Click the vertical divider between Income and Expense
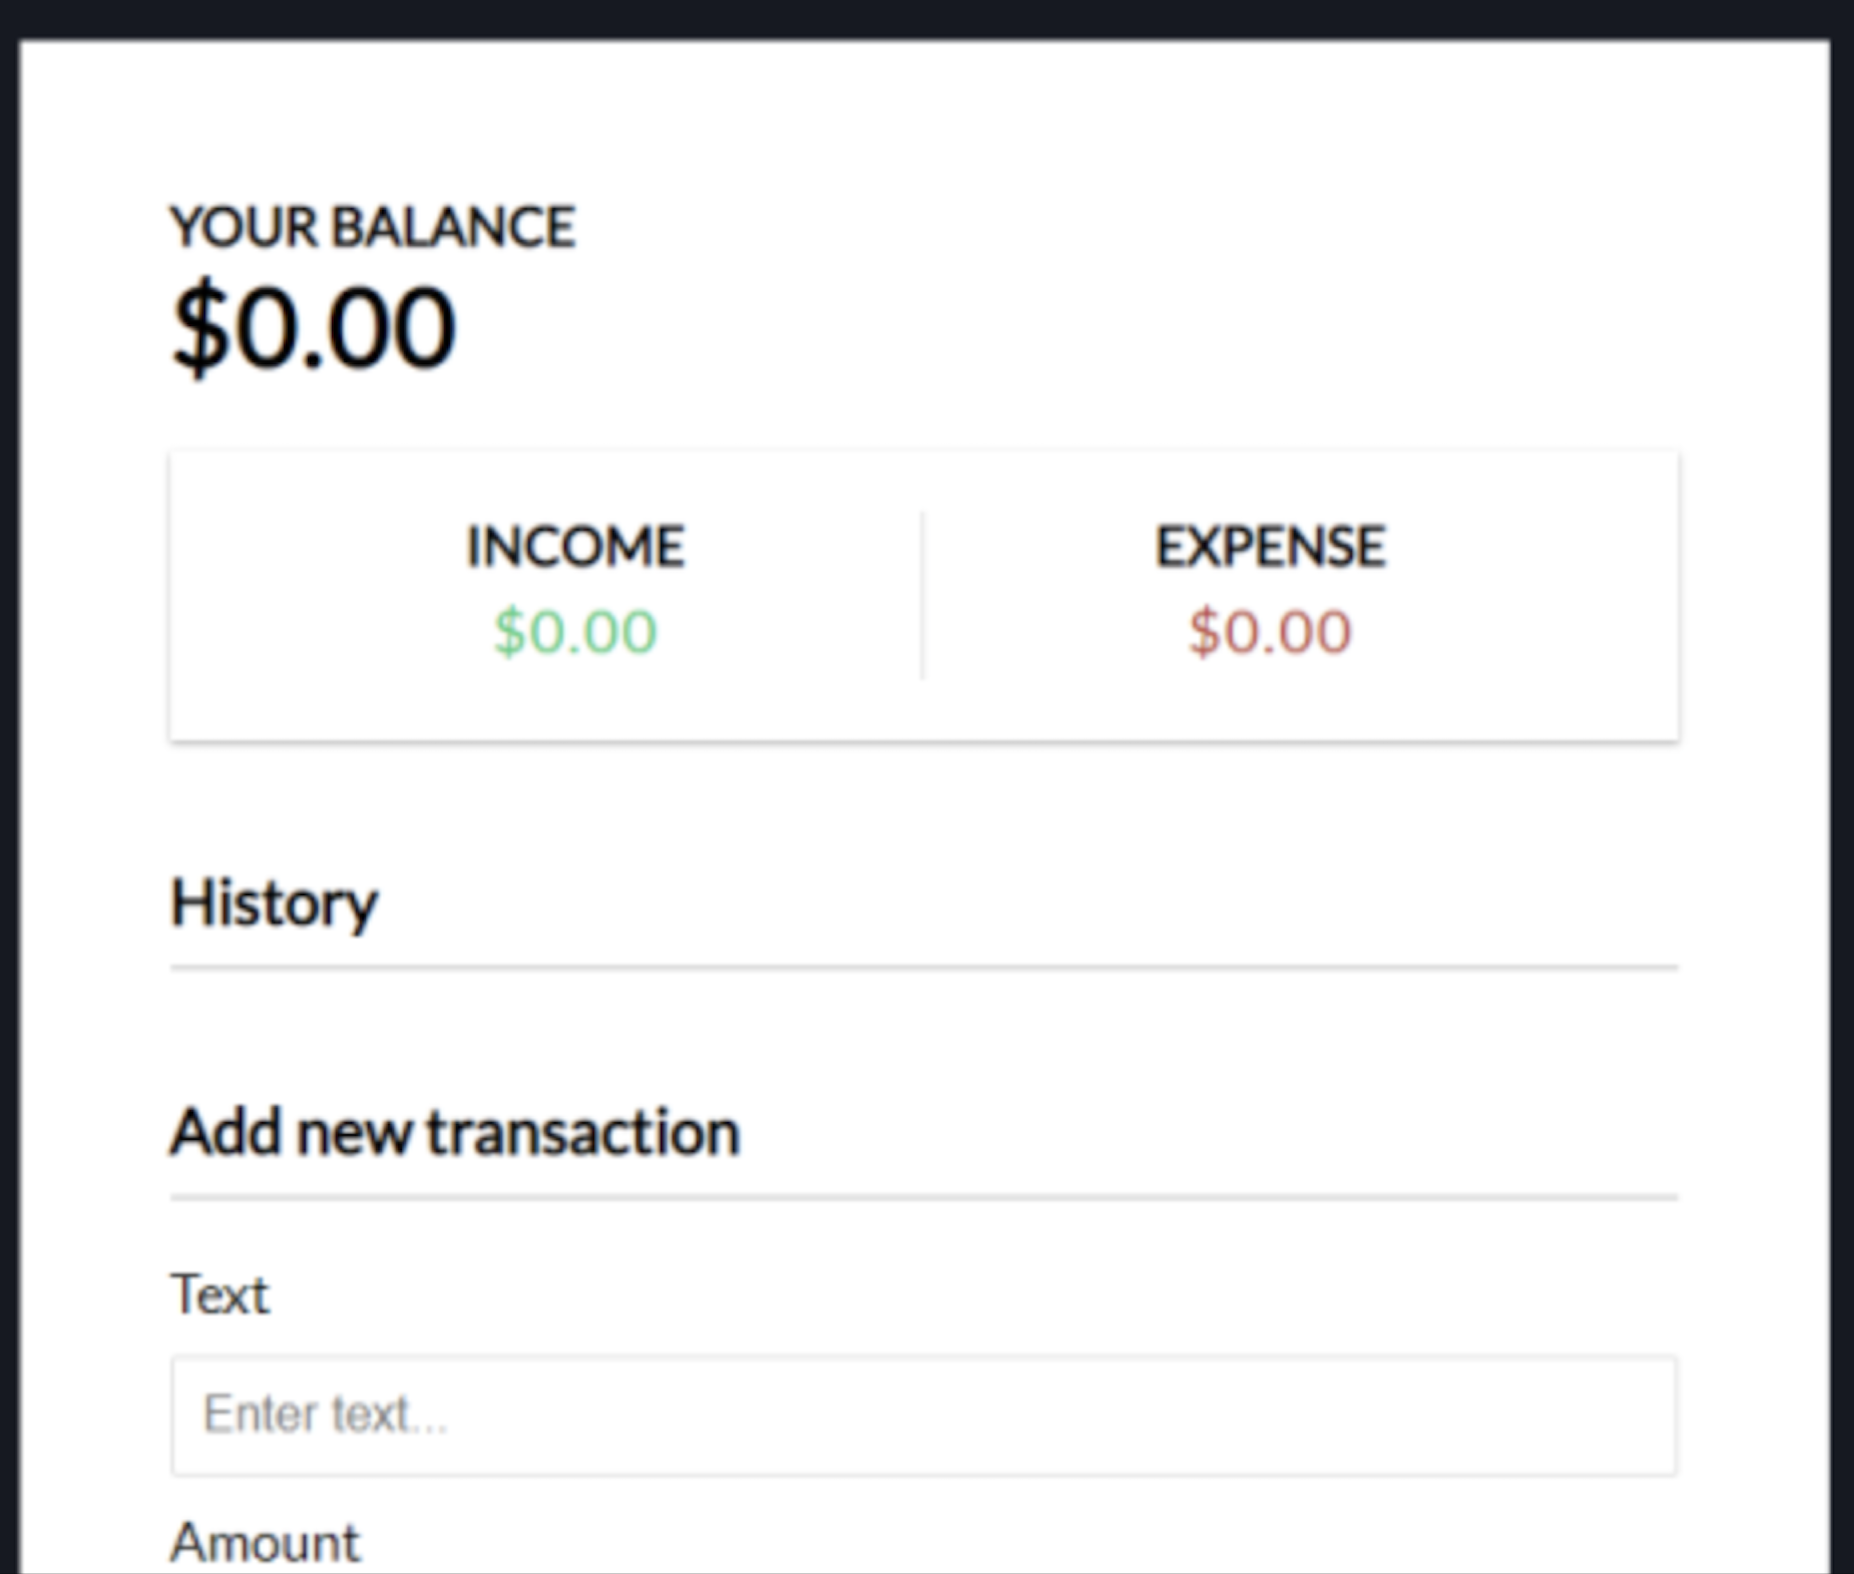Viewport: 1854px width, 1574px height. coord(922,596)
